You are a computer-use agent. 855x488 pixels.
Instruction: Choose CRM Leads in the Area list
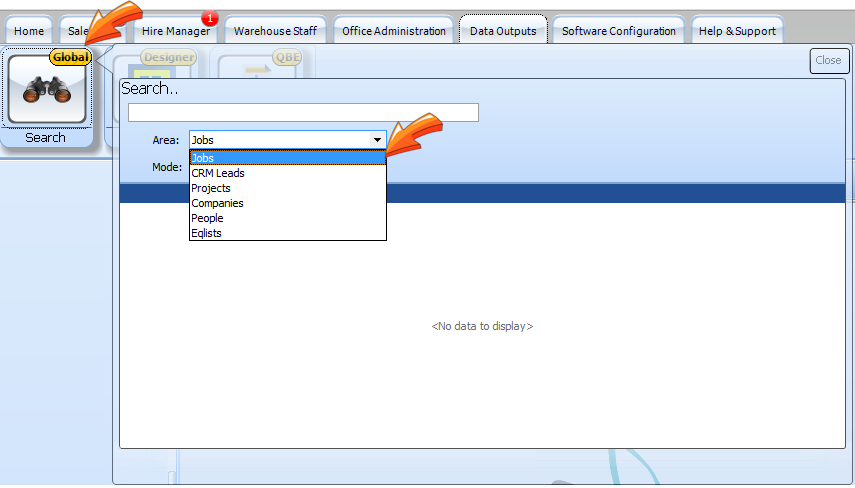[x=288, y=173]
